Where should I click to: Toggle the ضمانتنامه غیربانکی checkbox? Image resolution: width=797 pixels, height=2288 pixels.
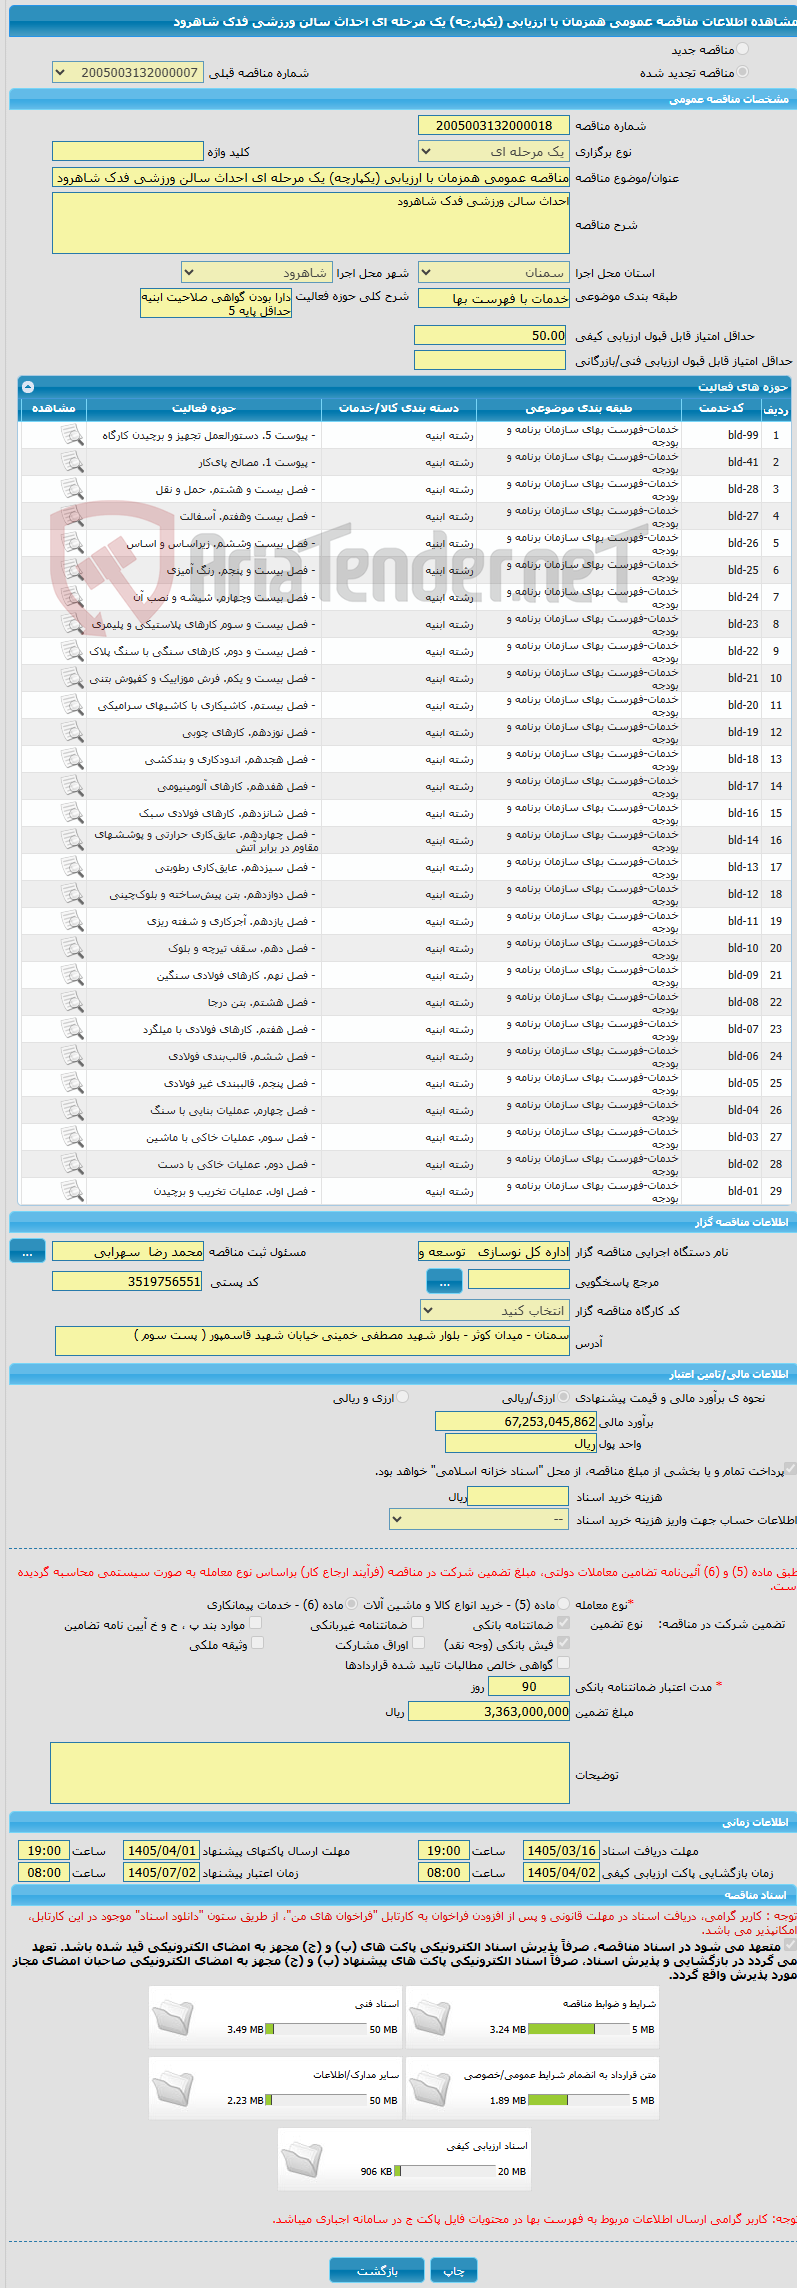pyautogui.click(x=418, y=1623)
